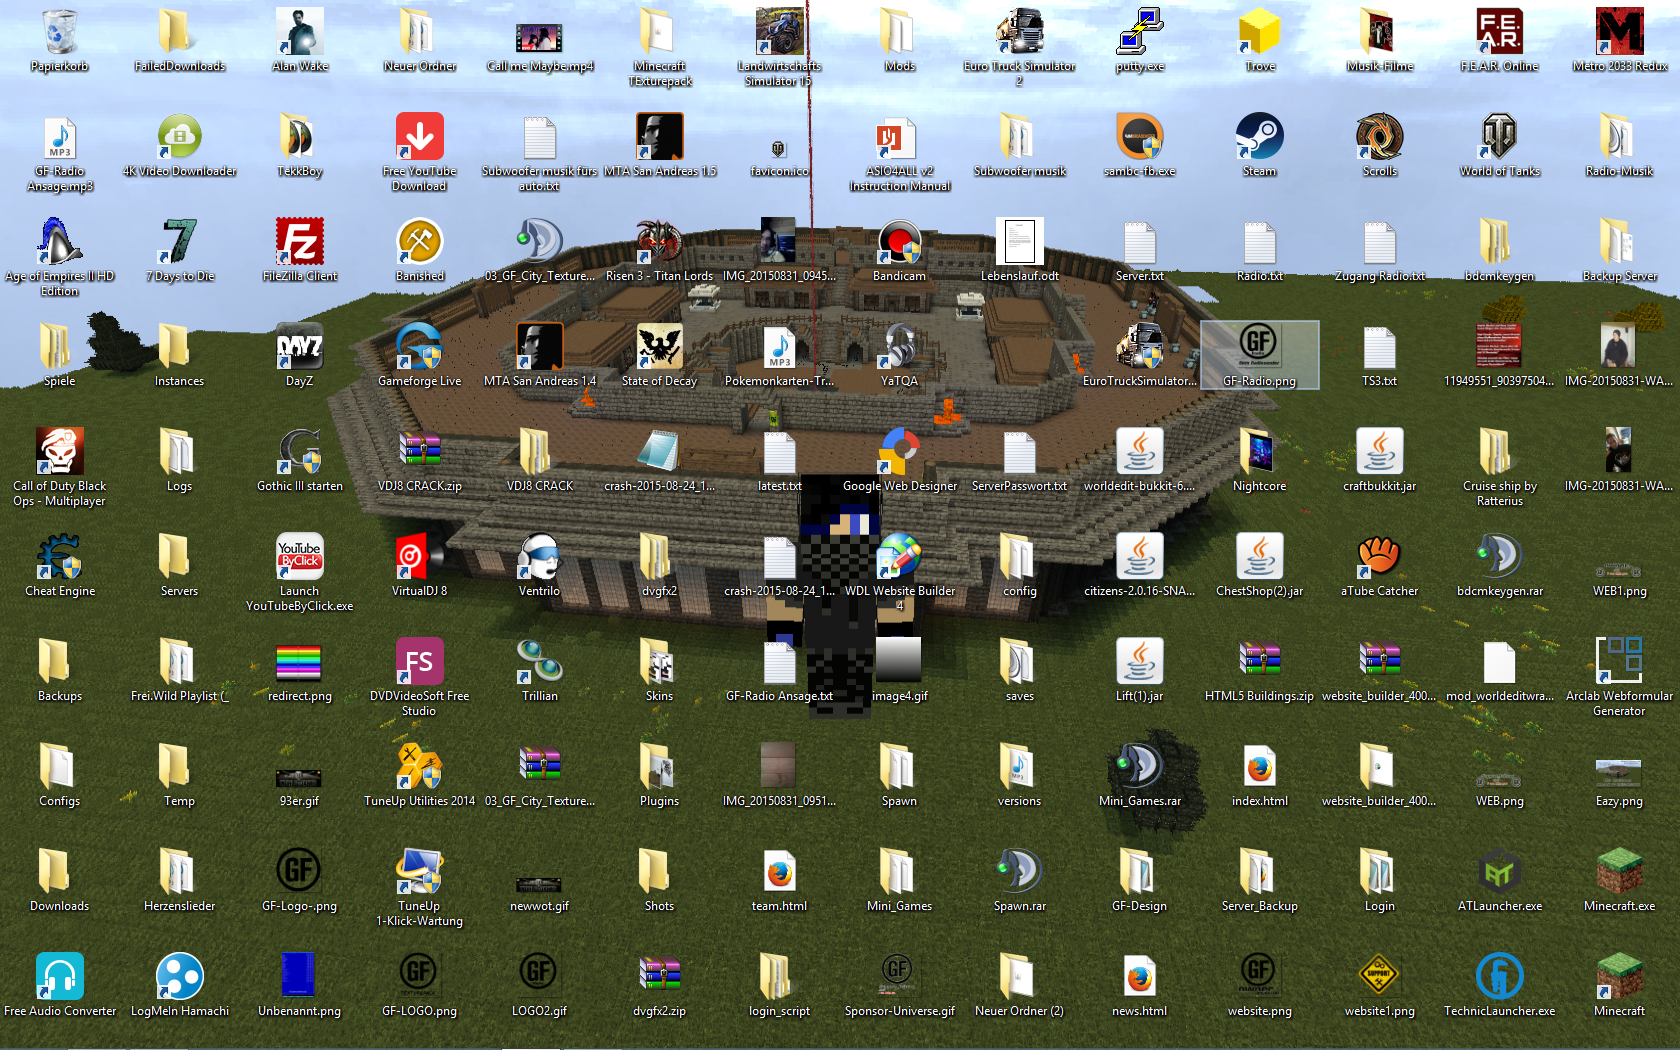The image size is (1680, 1050).
Task: Click the 4K Video Downloader icon
Action: pyautogui.click(x=180, y=138)
